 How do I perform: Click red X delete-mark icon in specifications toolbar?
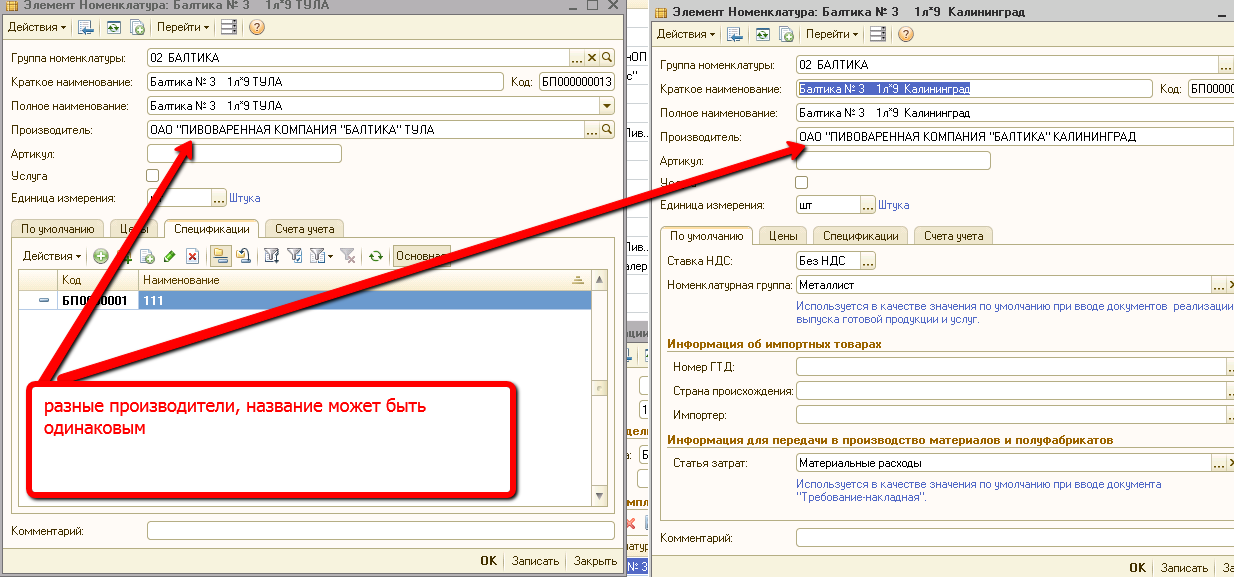coord(193,256)
